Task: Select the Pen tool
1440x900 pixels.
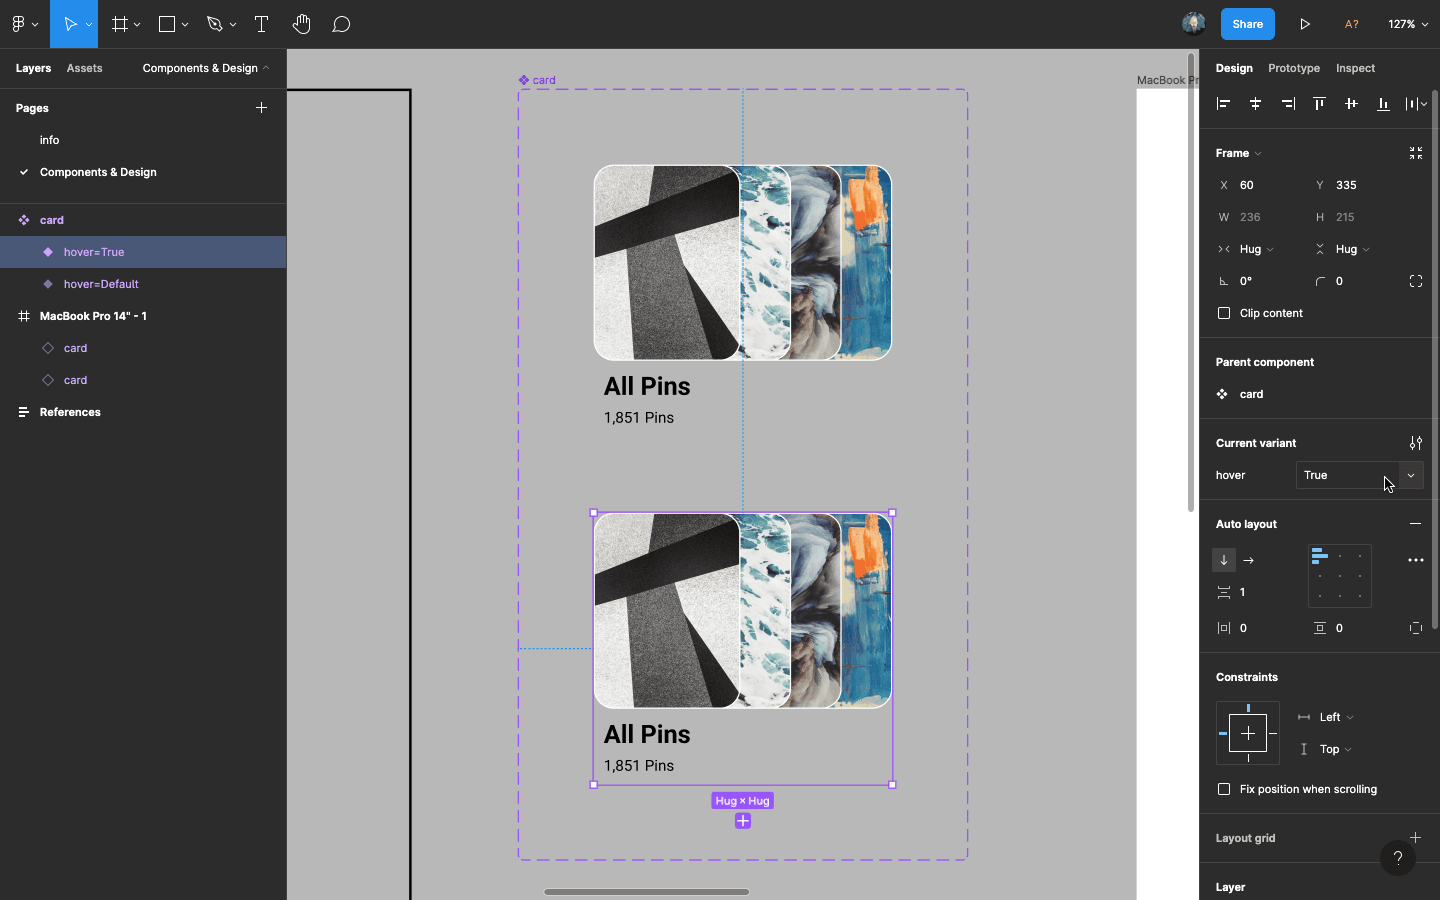Action: coord(214,24)
